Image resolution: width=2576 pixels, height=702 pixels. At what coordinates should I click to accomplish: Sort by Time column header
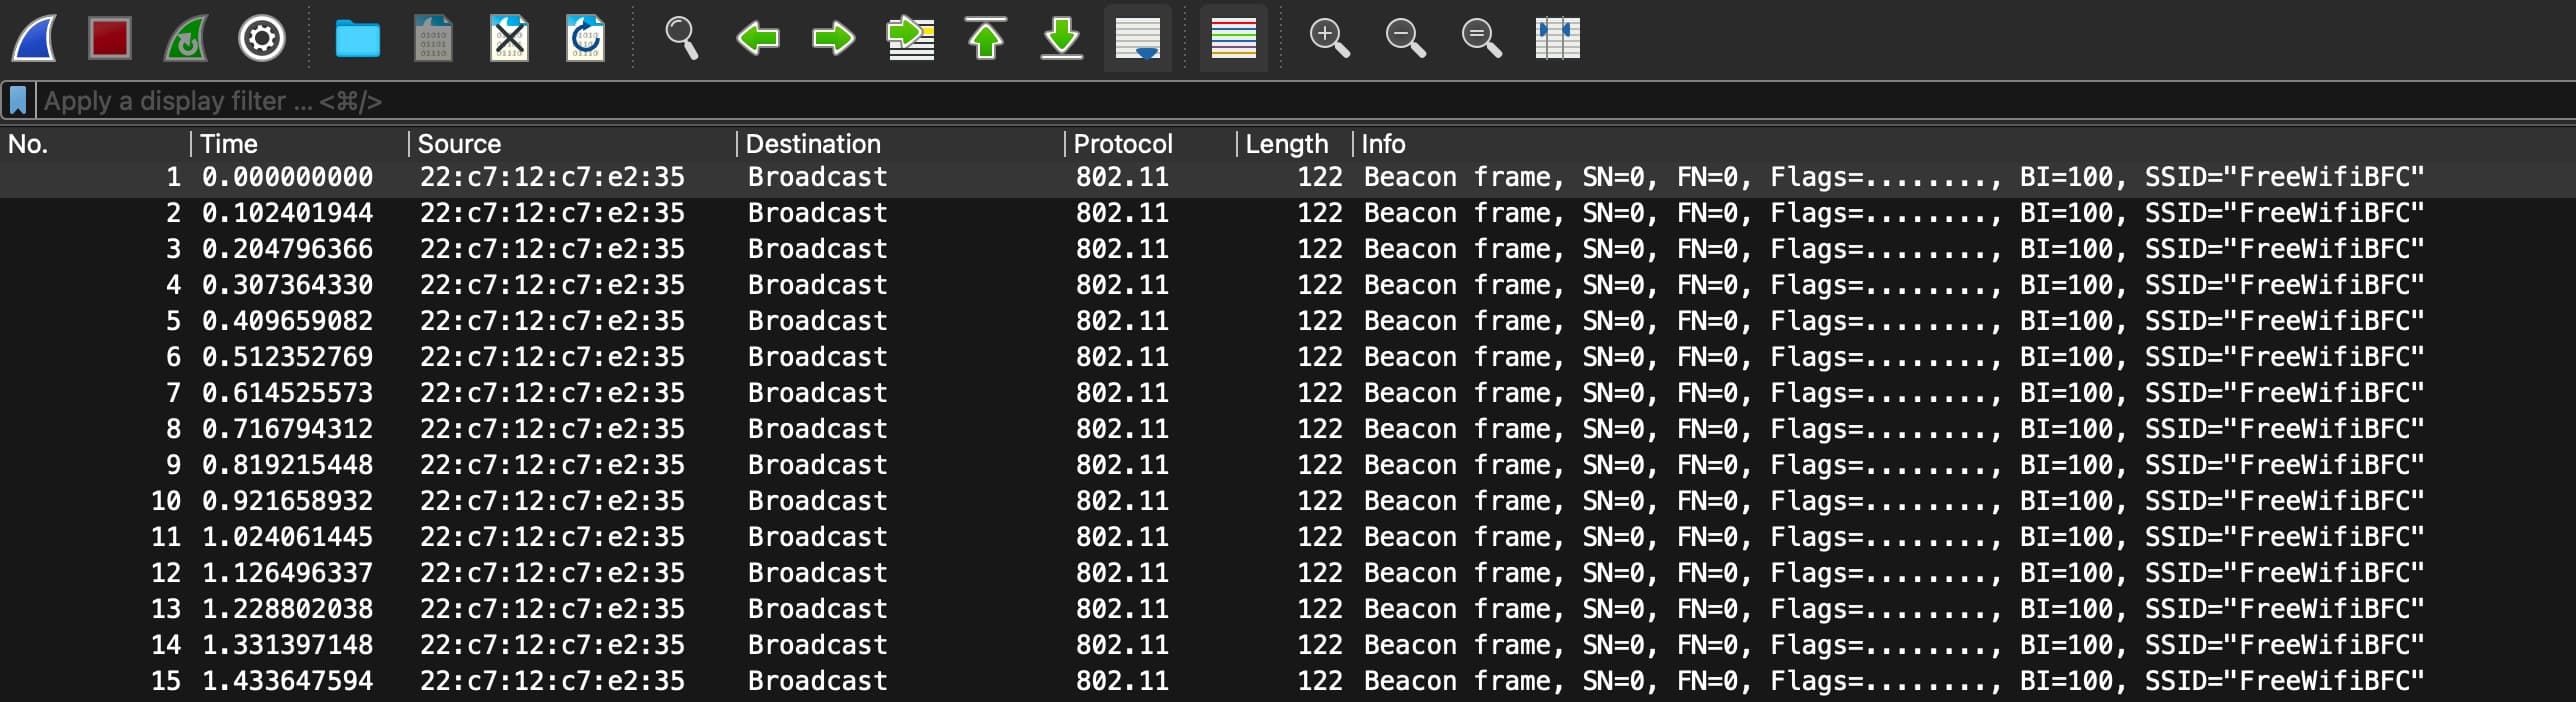click(x=300, y=144)
